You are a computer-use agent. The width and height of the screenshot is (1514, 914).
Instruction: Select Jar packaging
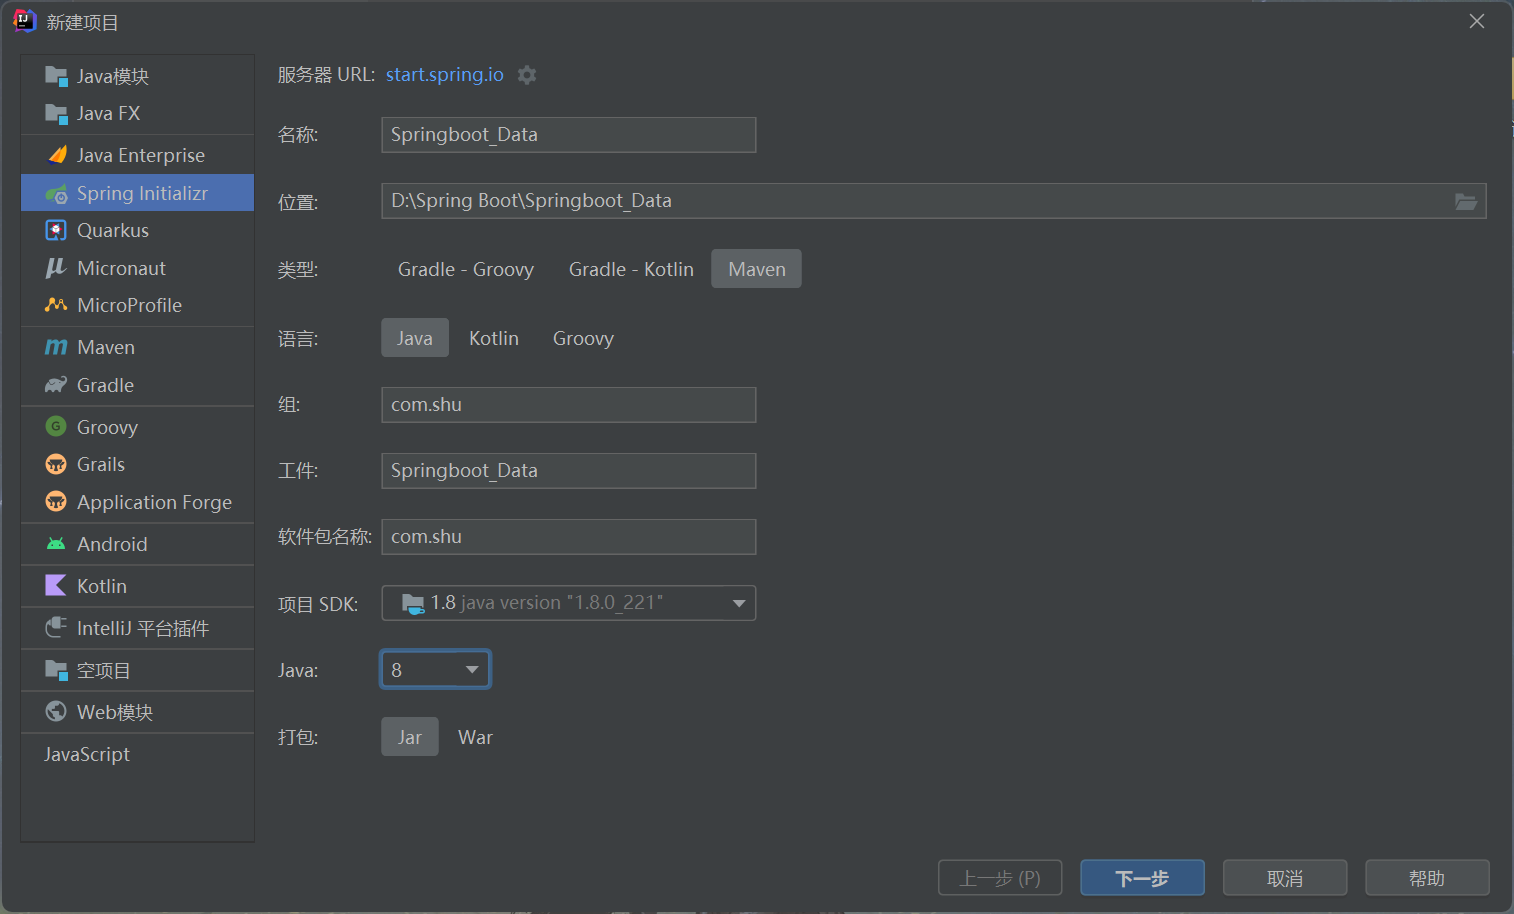pos(410,737)
